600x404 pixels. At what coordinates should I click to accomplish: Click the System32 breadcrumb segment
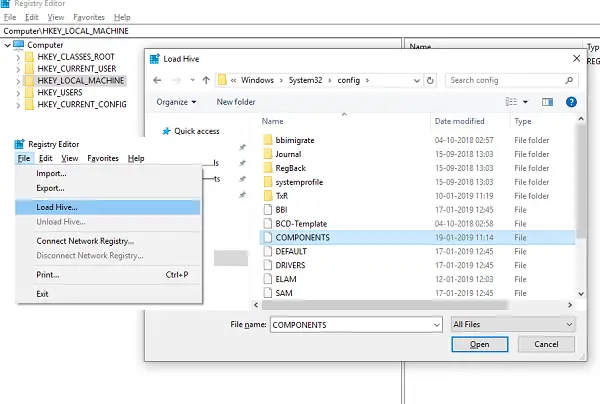tap(305, 80)
